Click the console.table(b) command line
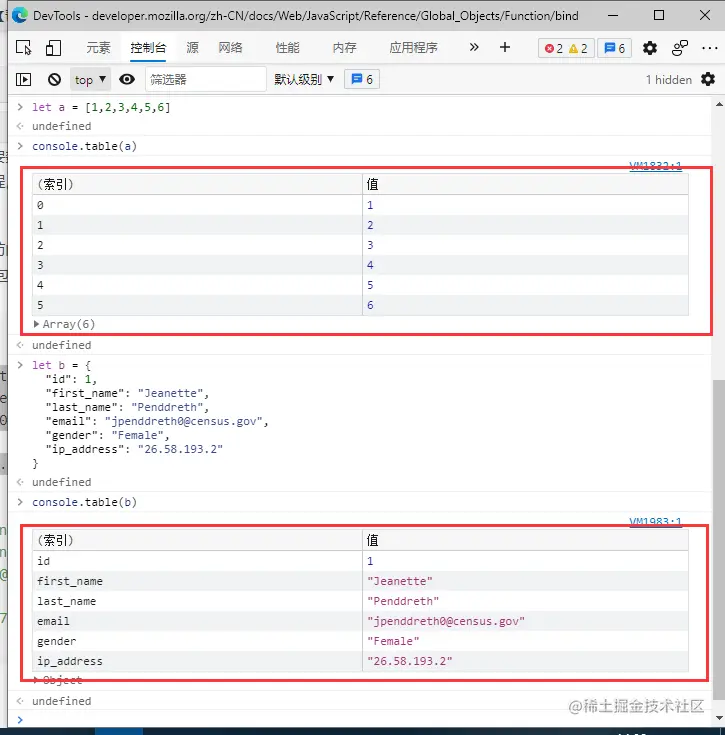The width and height of the screenshot is (725, 735). tap(84, 502)
